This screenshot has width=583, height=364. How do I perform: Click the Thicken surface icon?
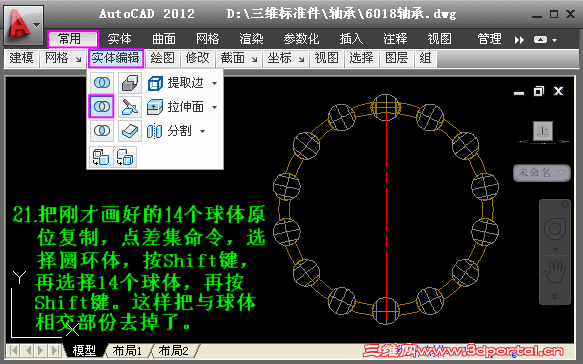click(130, 131)
